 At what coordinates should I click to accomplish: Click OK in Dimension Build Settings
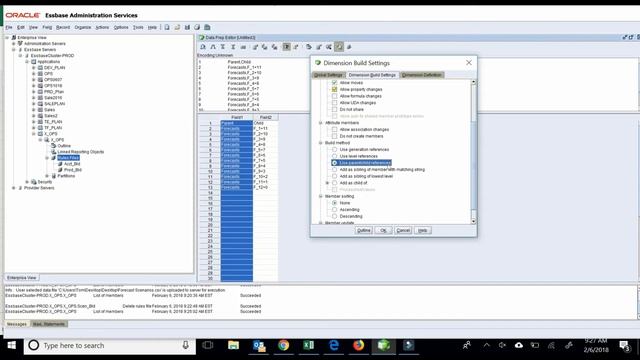[x=383, y=231]
